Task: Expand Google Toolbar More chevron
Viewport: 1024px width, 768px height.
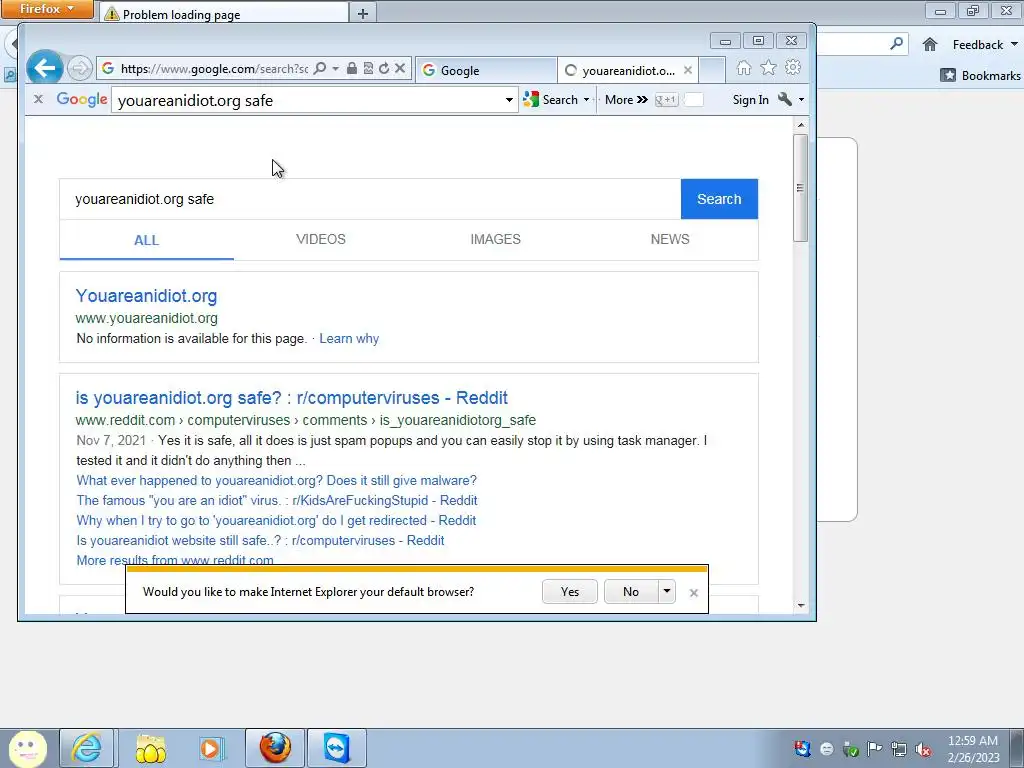Action: pos(626,100)
